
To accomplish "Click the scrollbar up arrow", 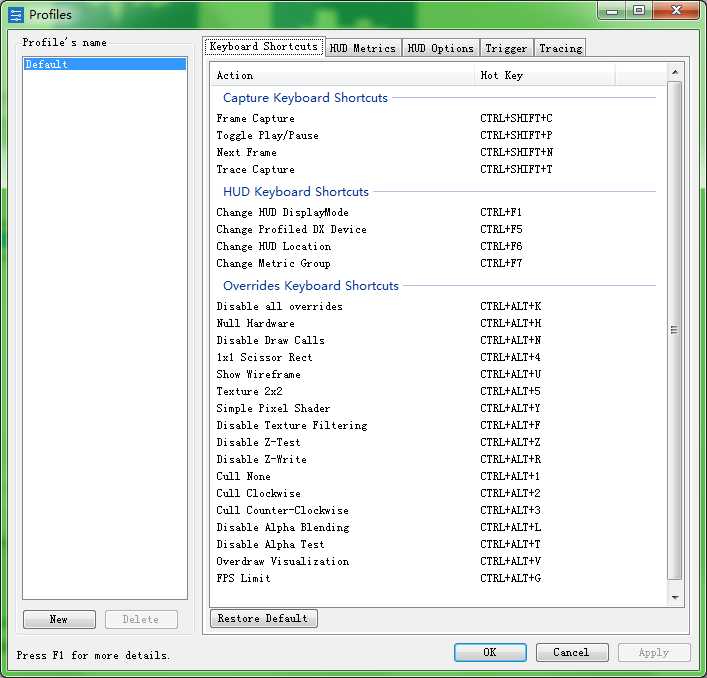I will 675,72.
